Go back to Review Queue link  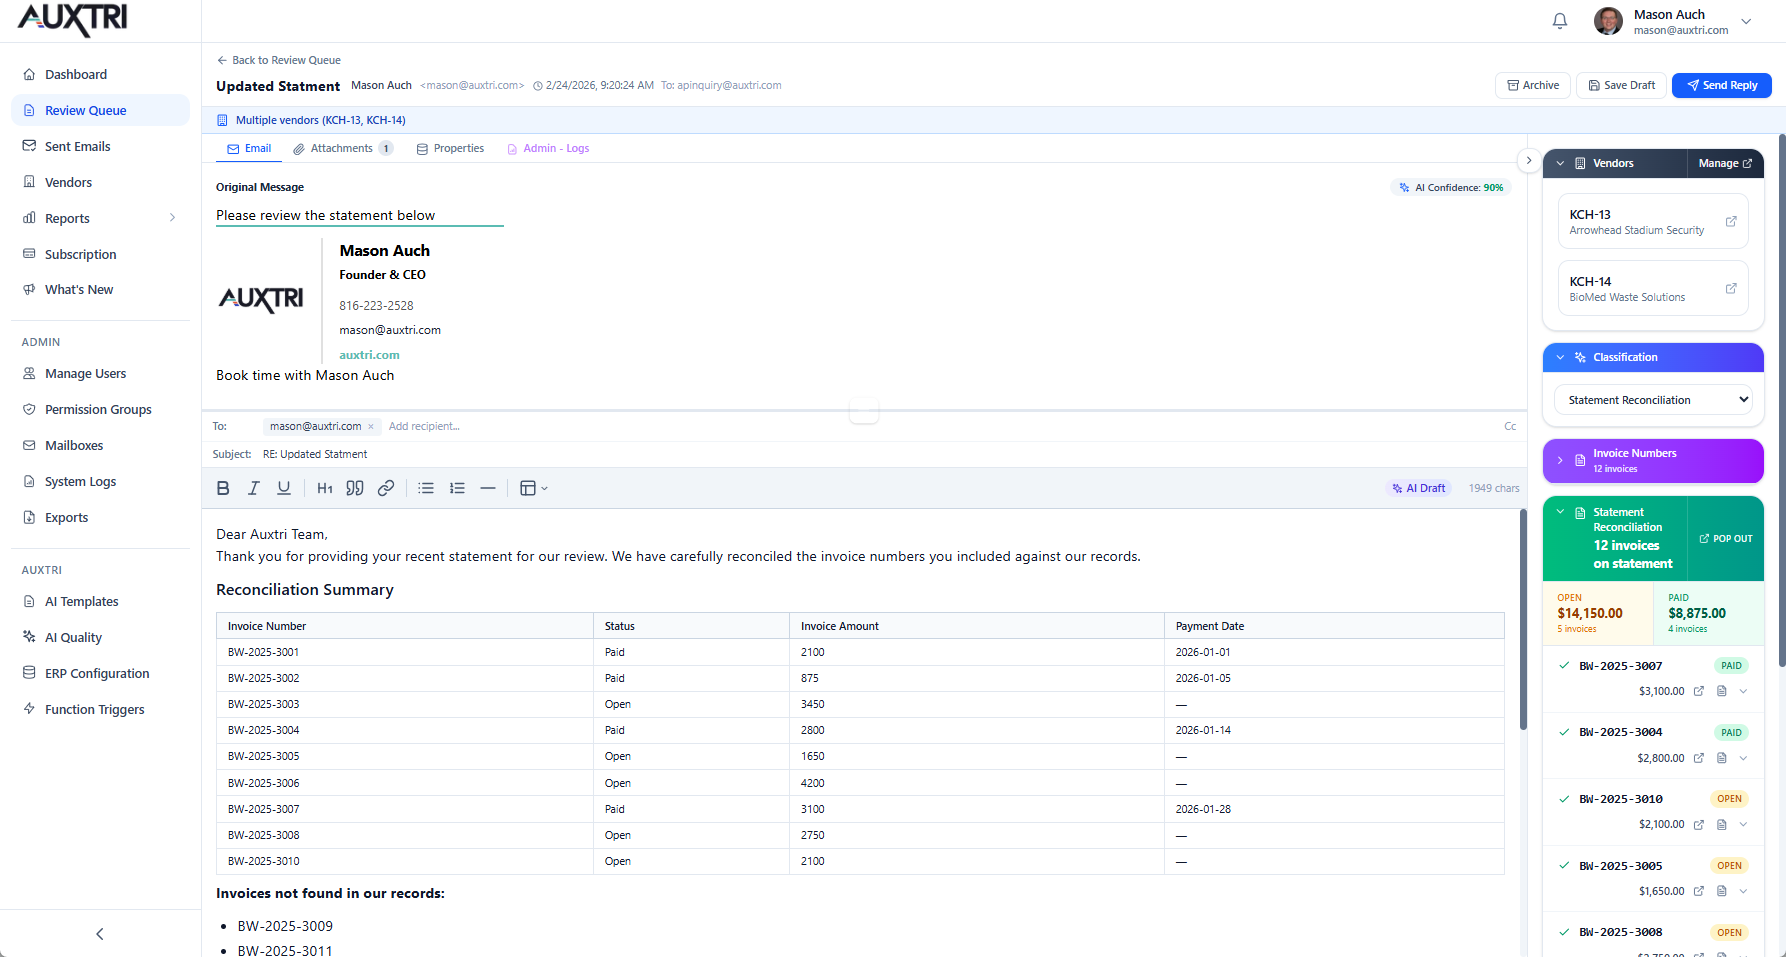pos(279,60)
